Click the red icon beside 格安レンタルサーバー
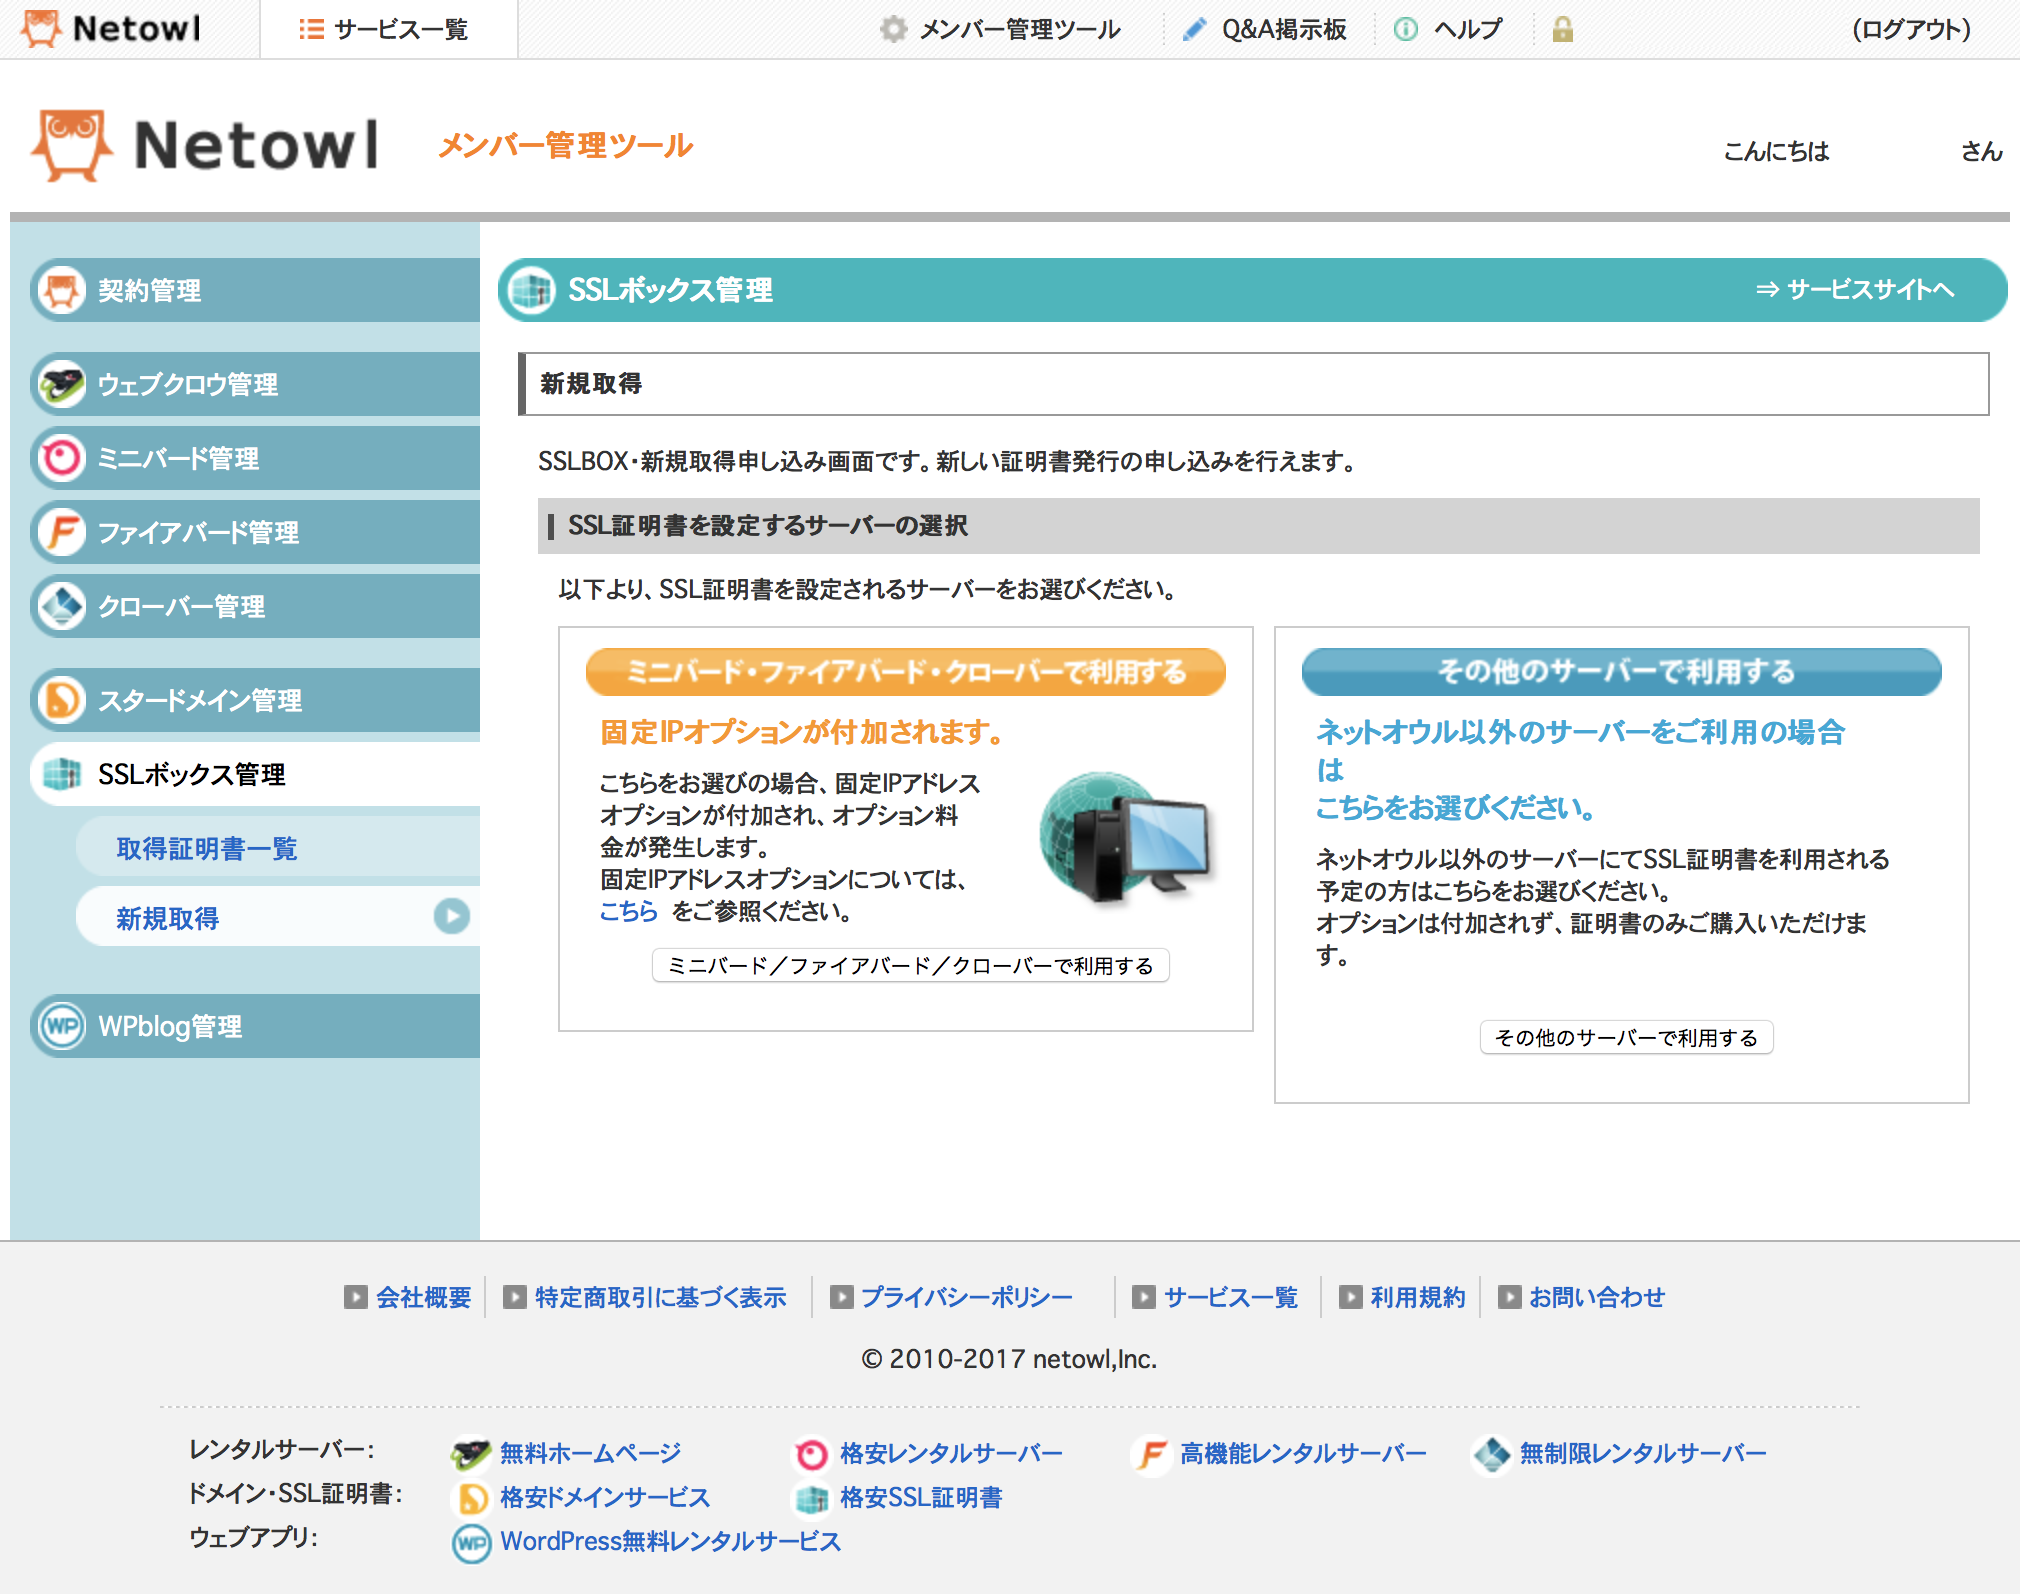 811,1453
